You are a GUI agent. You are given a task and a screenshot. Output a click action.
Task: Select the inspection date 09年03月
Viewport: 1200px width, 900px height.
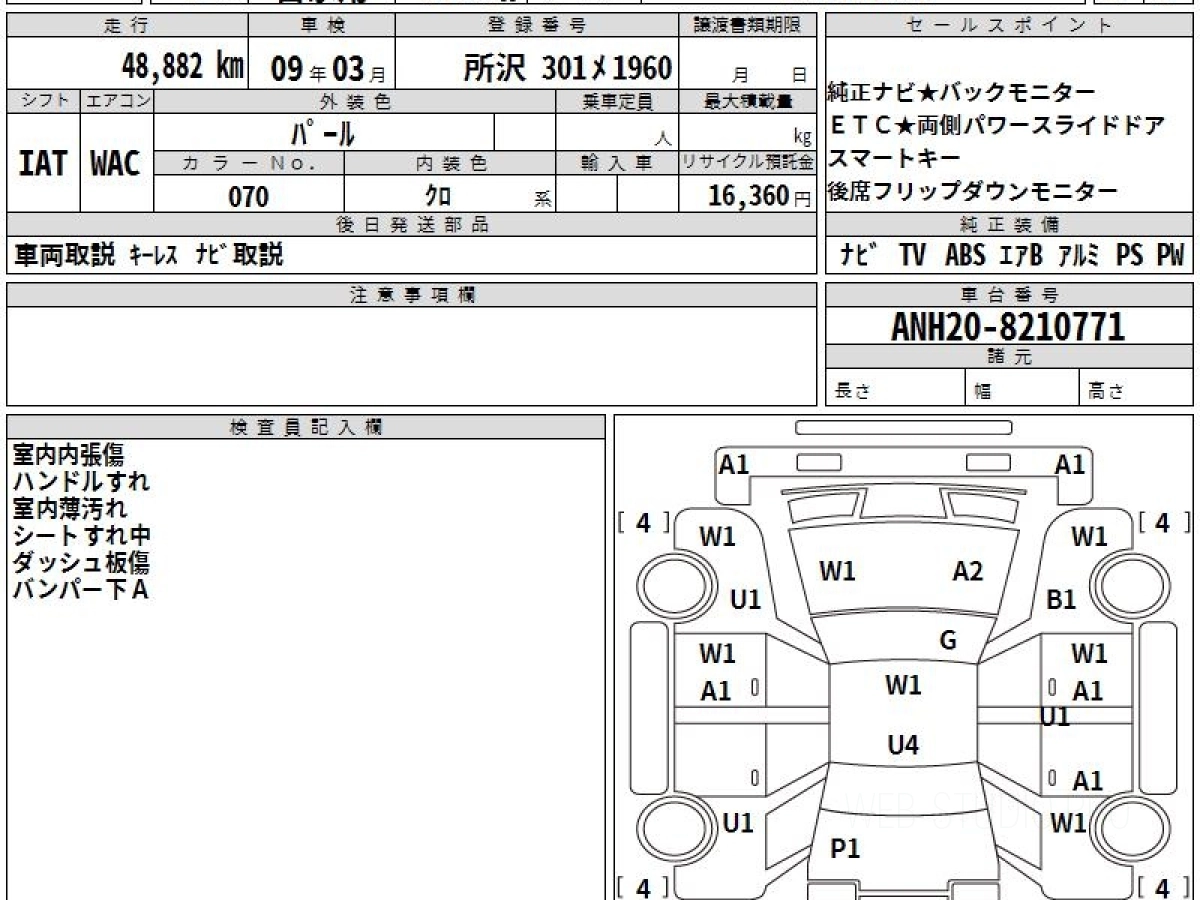[328, 69]
